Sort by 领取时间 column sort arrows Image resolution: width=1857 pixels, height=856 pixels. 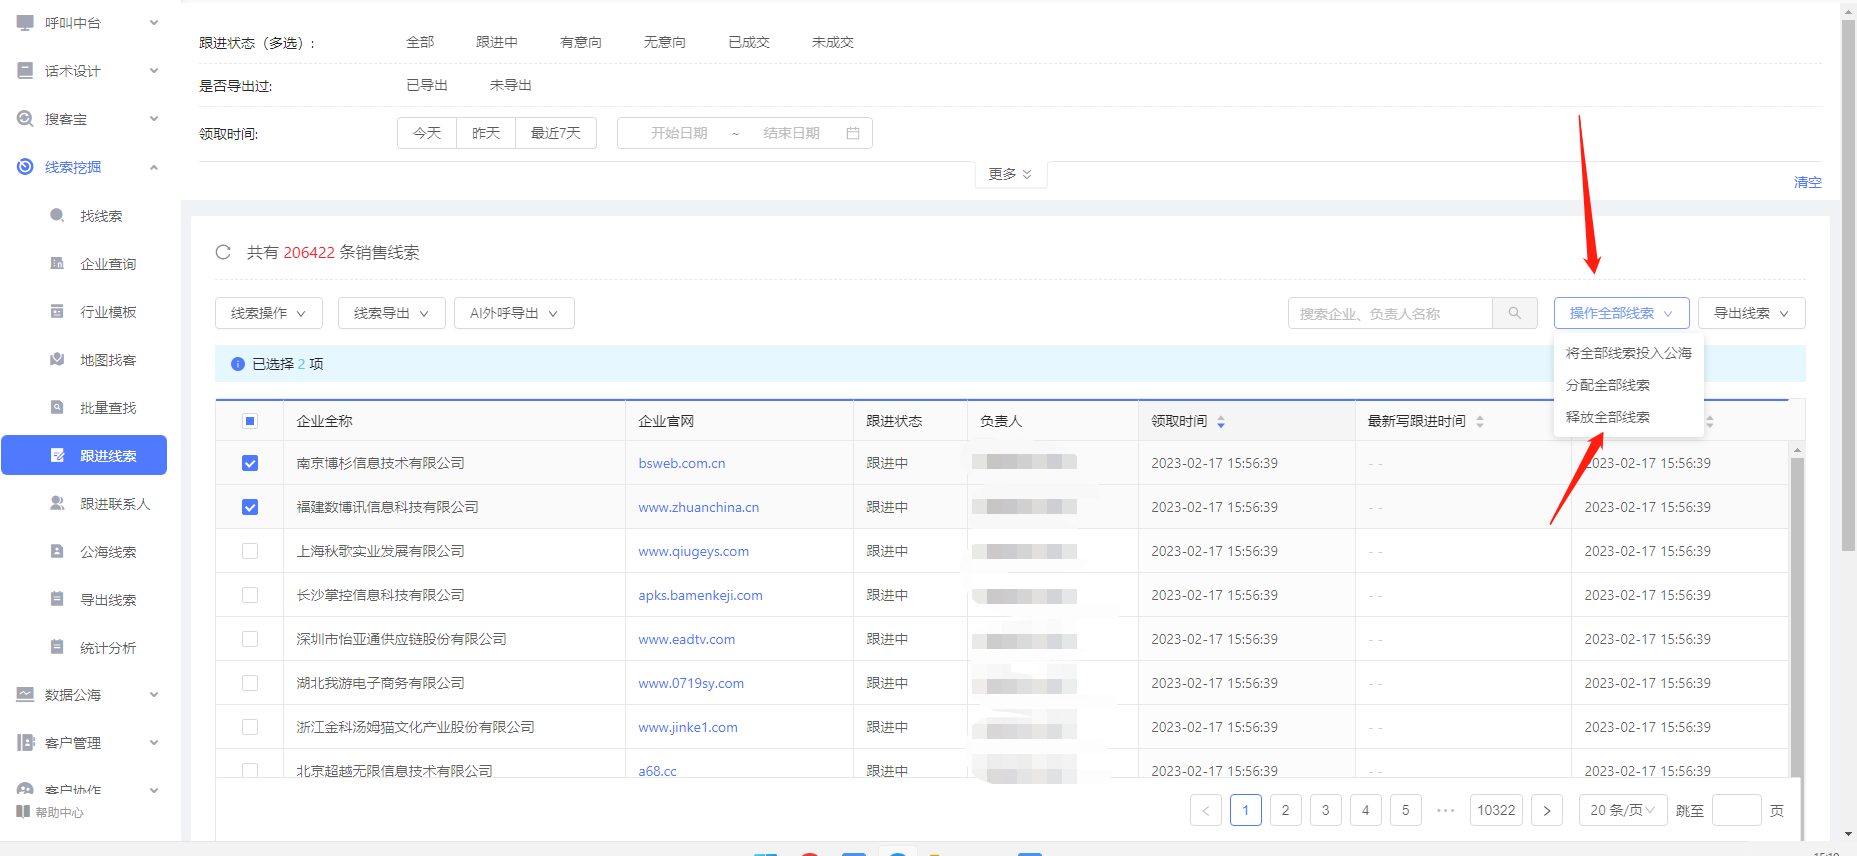point(1221,422)
